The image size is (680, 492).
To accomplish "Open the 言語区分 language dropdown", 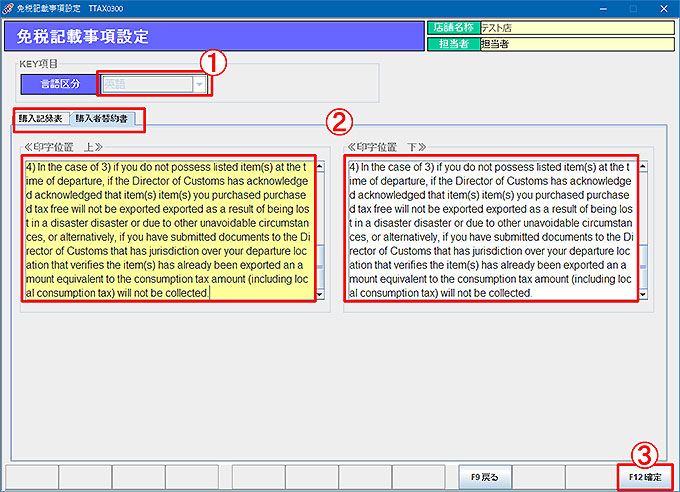I will 199,84.
